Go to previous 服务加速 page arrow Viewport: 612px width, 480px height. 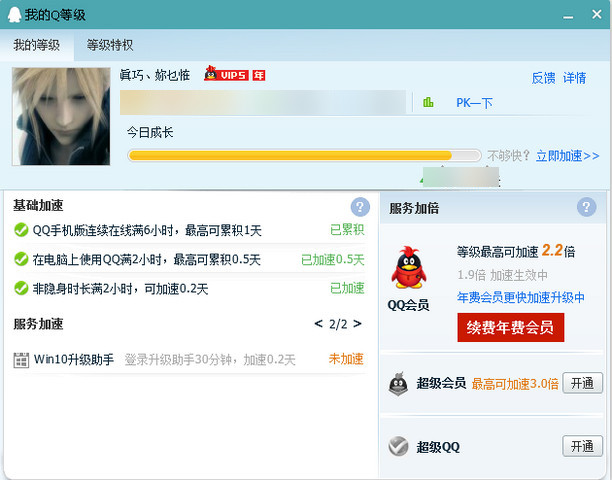tap(319, 324)
